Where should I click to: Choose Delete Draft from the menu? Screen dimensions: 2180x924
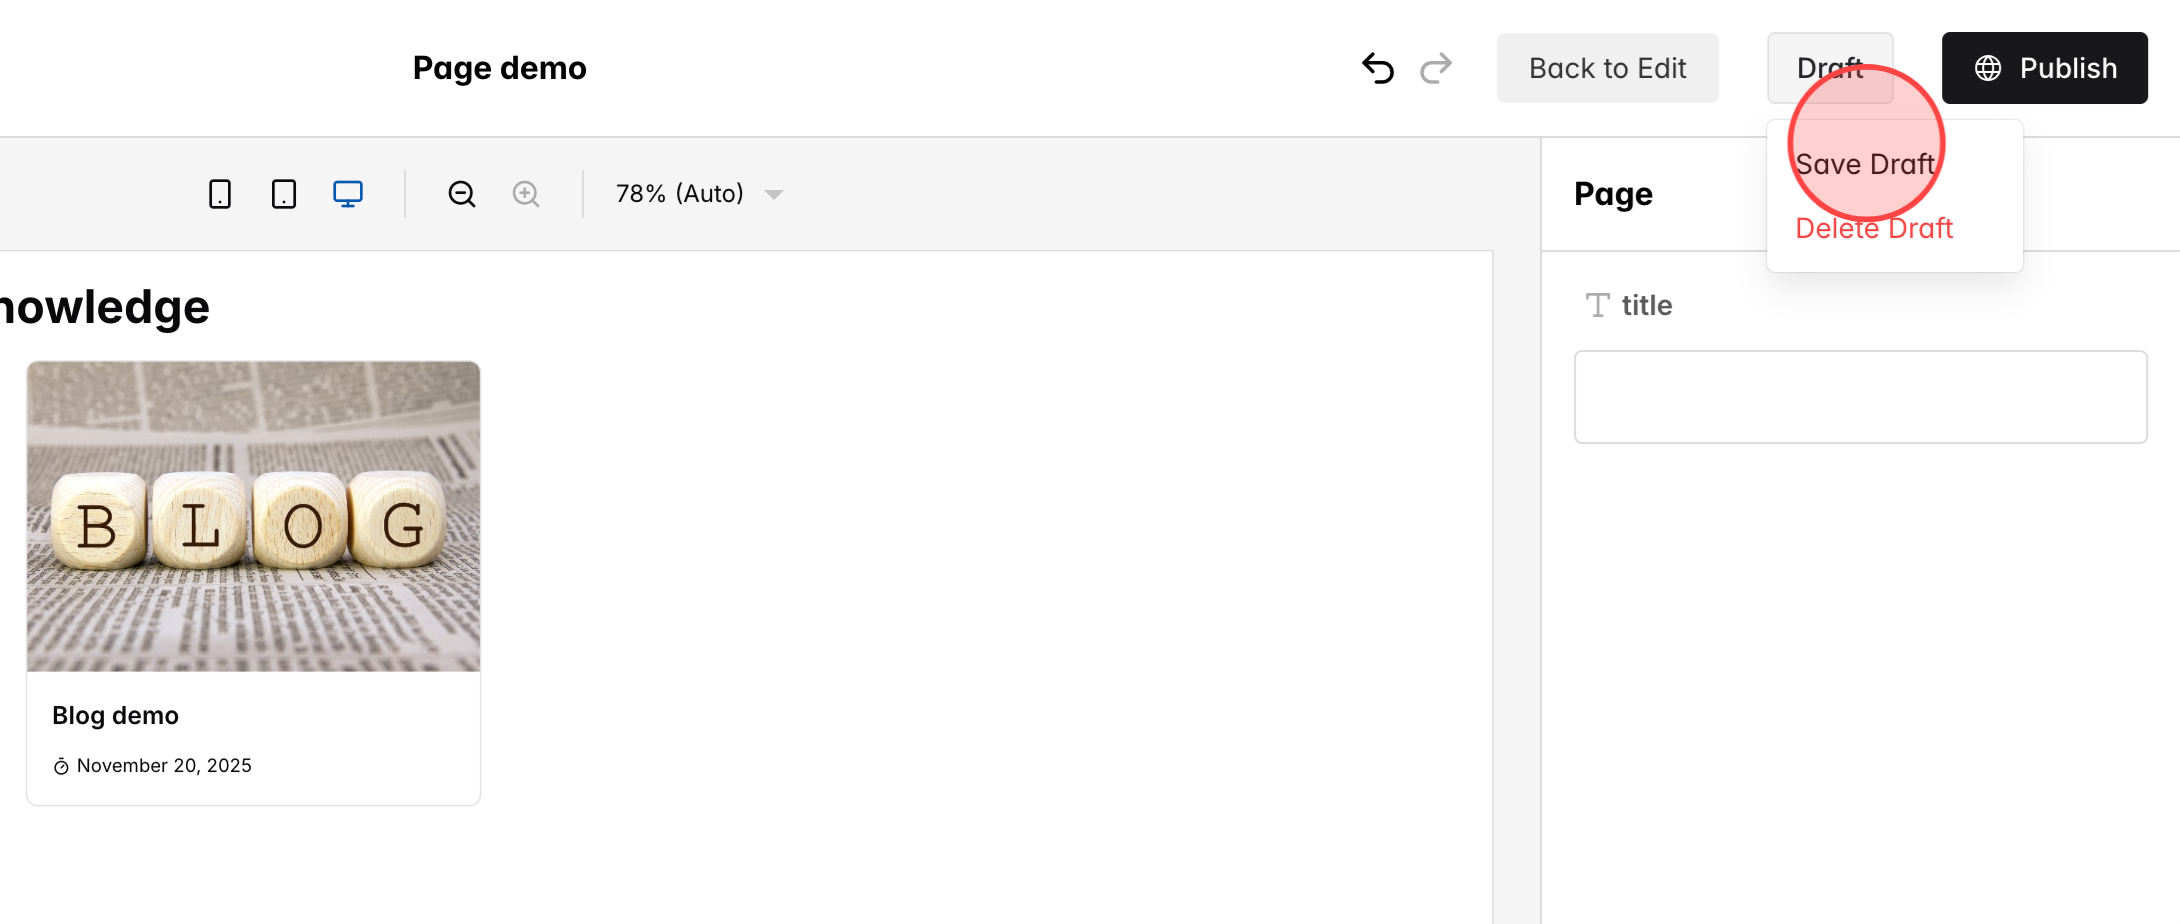point(1873,228)
